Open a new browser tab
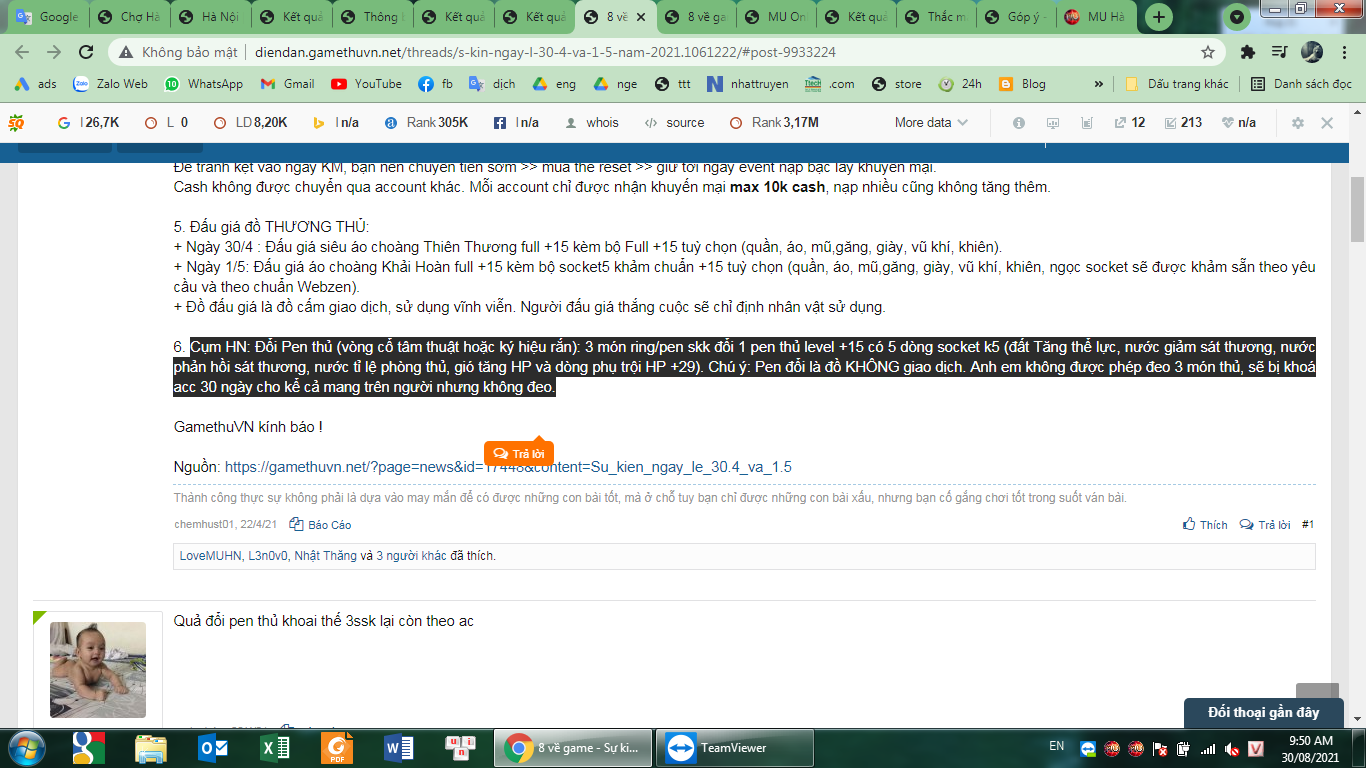1366x768 pixels. pos(1159,17)
